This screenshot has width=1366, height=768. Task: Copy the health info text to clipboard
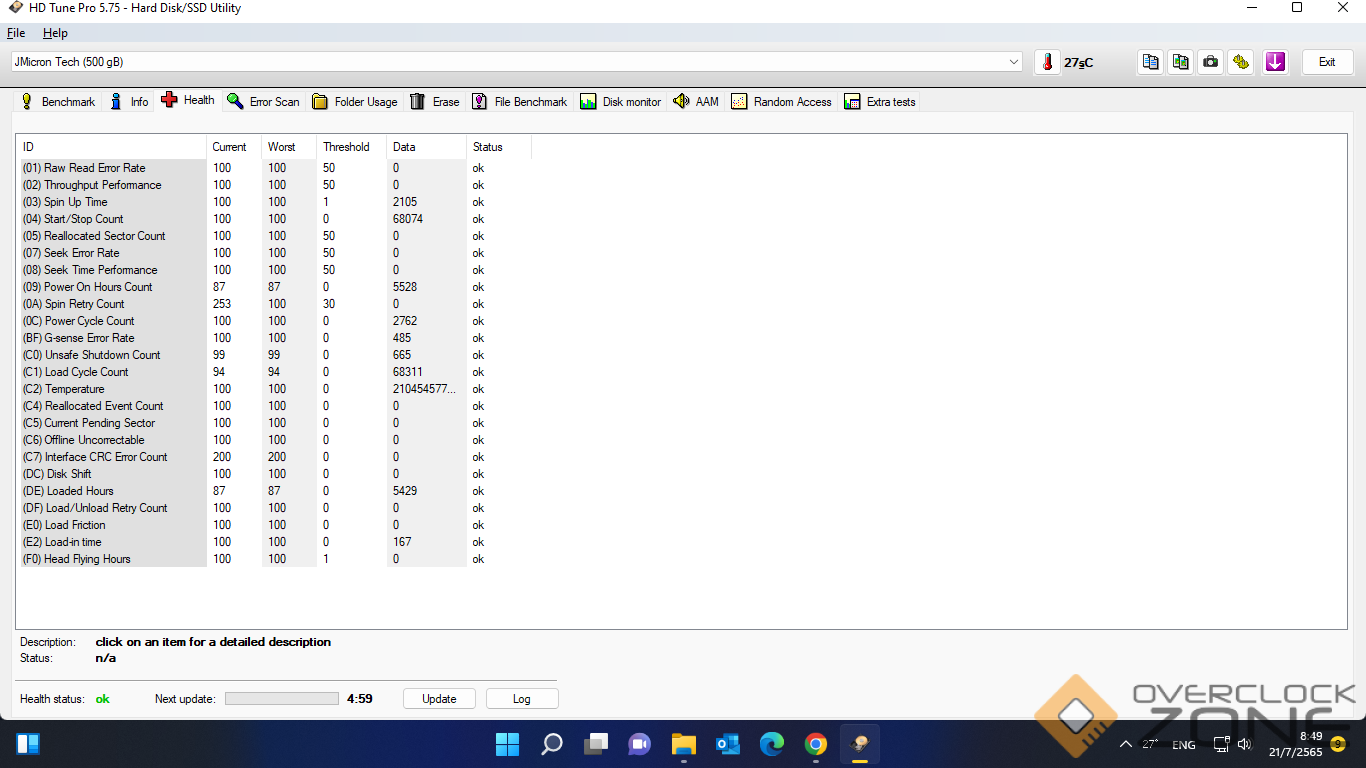click(x=1151, y=62)
